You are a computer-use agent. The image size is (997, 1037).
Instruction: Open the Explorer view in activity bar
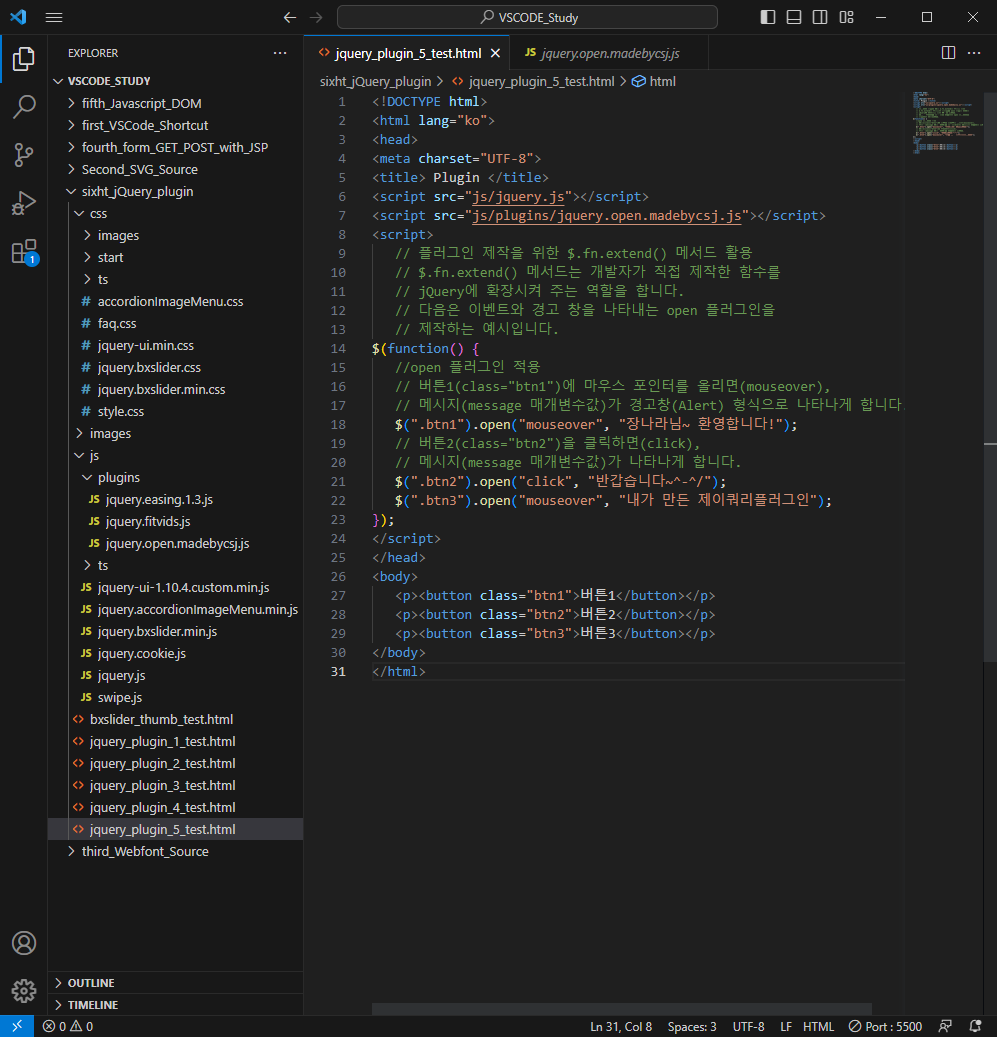point(24,59)
